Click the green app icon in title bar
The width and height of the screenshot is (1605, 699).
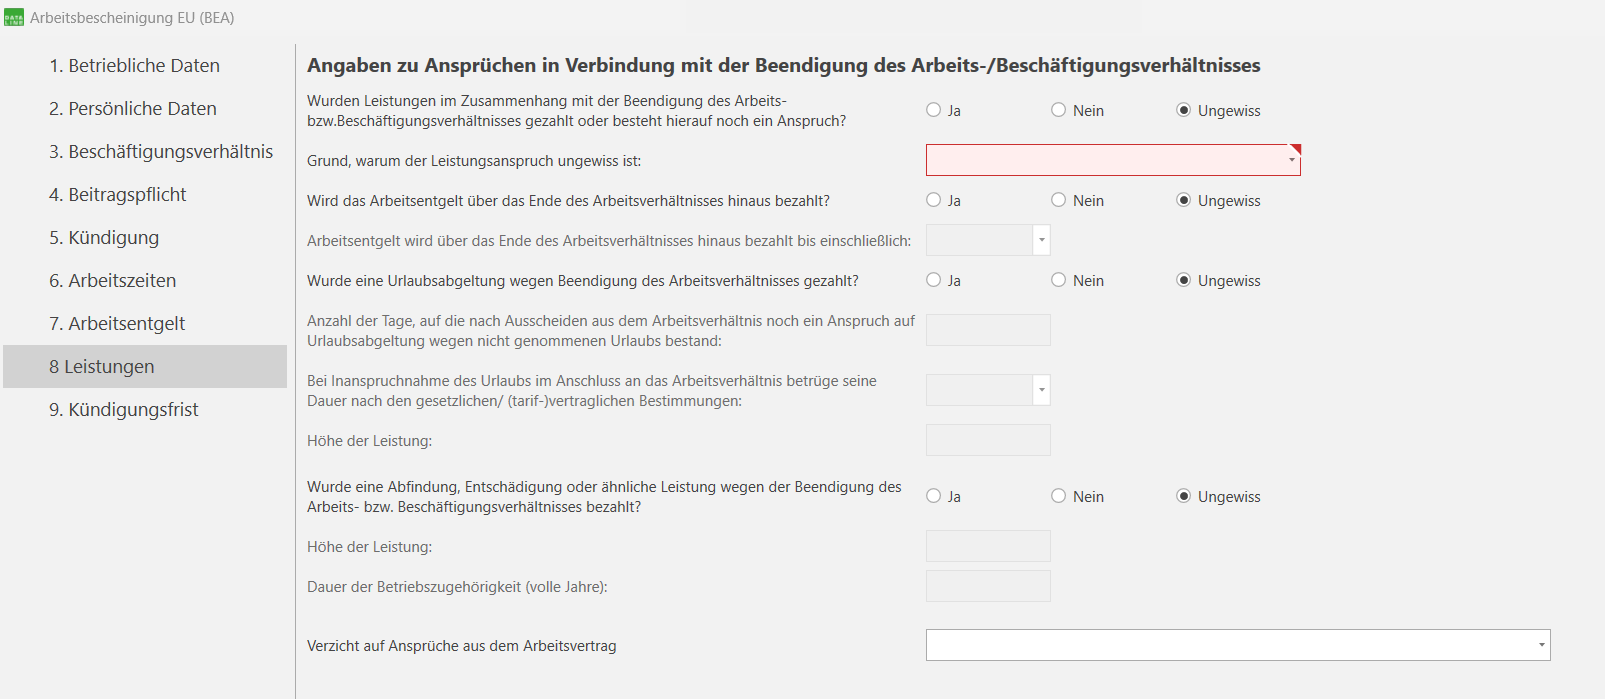pyautogui.click(x=14, y=18)
